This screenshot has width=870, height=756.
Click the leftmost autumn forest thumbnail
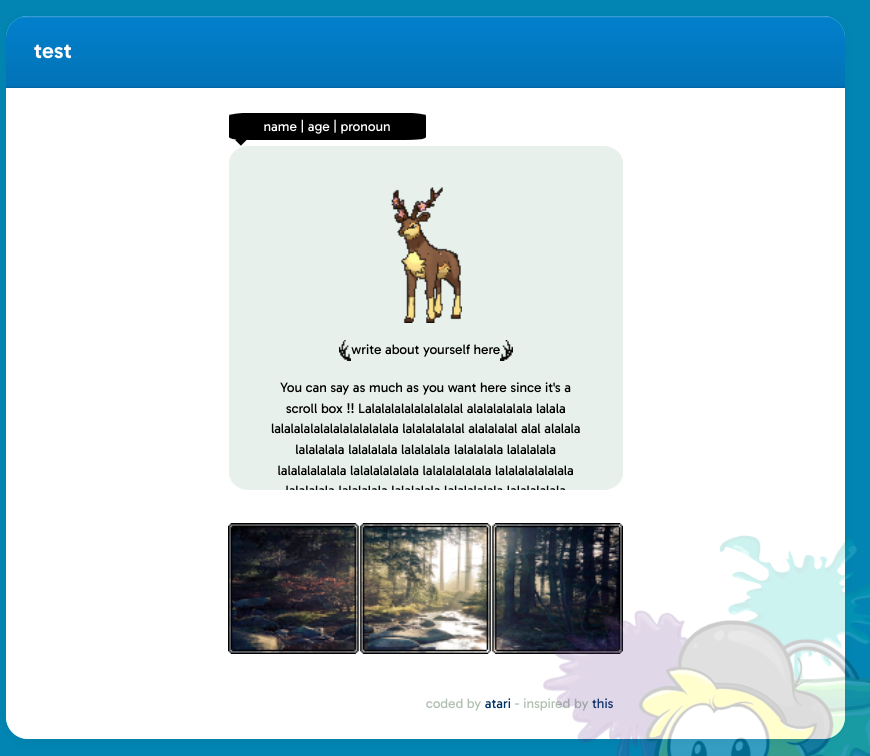pyautogui.click(x=293, y=588)
